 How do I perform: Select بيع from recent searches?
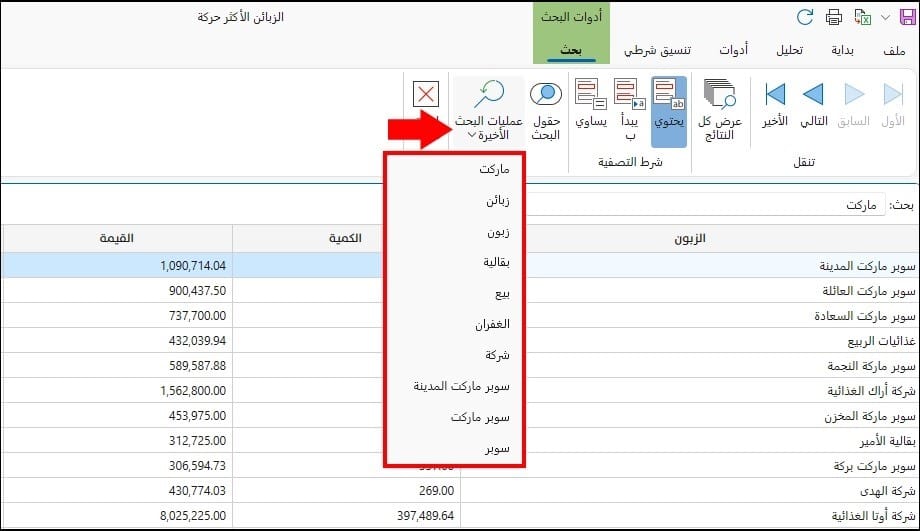[455, 293]
